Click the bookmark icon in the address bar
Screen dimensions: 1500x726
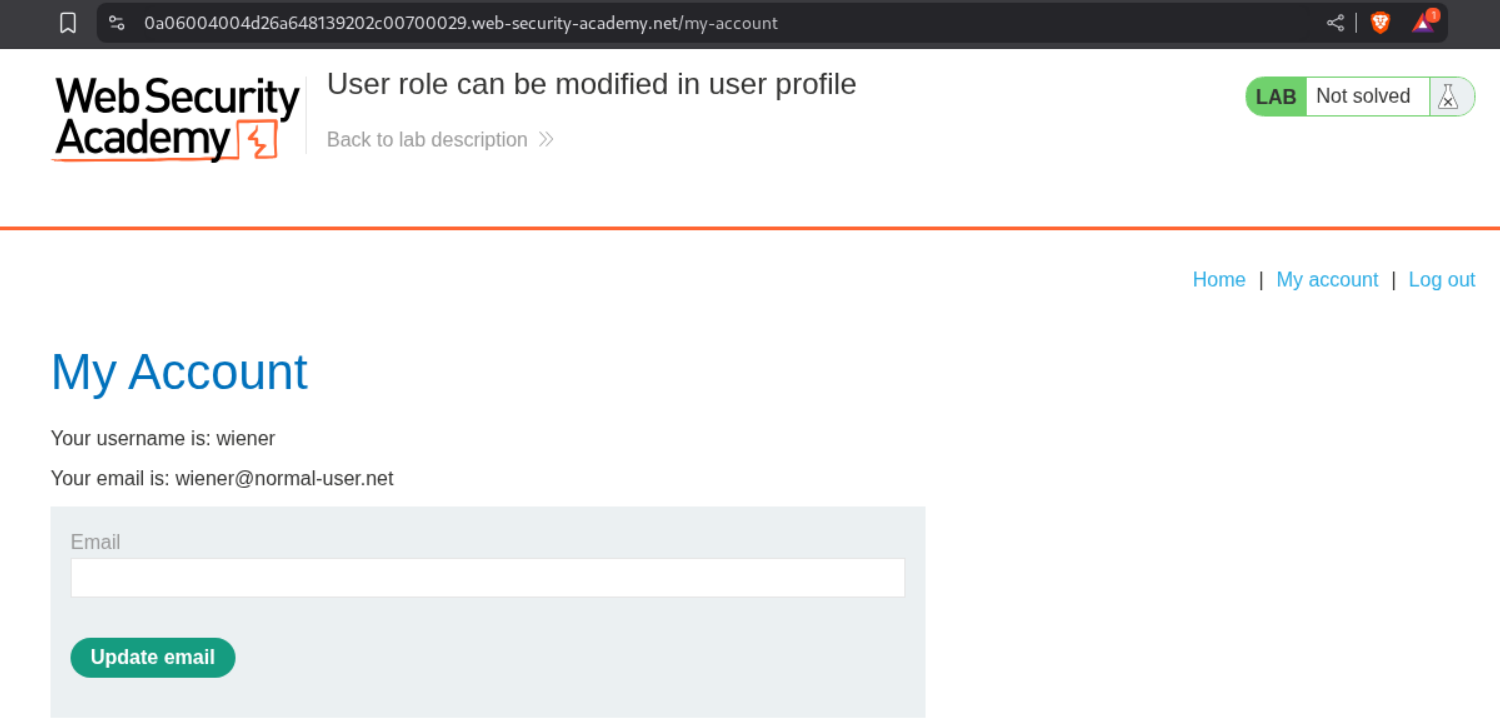click(x=68, y=23)
